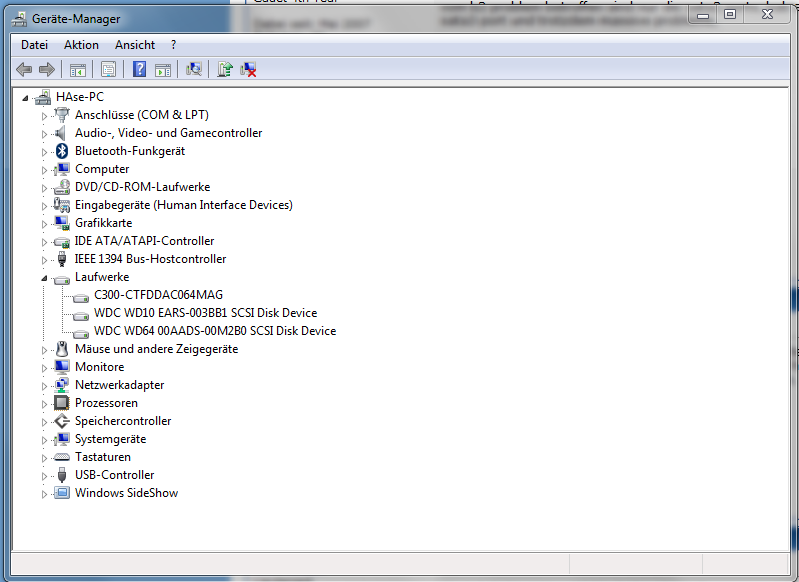Select the HAse-PC root label
This screenshot has height=582, width=799.
click(80, 97)
